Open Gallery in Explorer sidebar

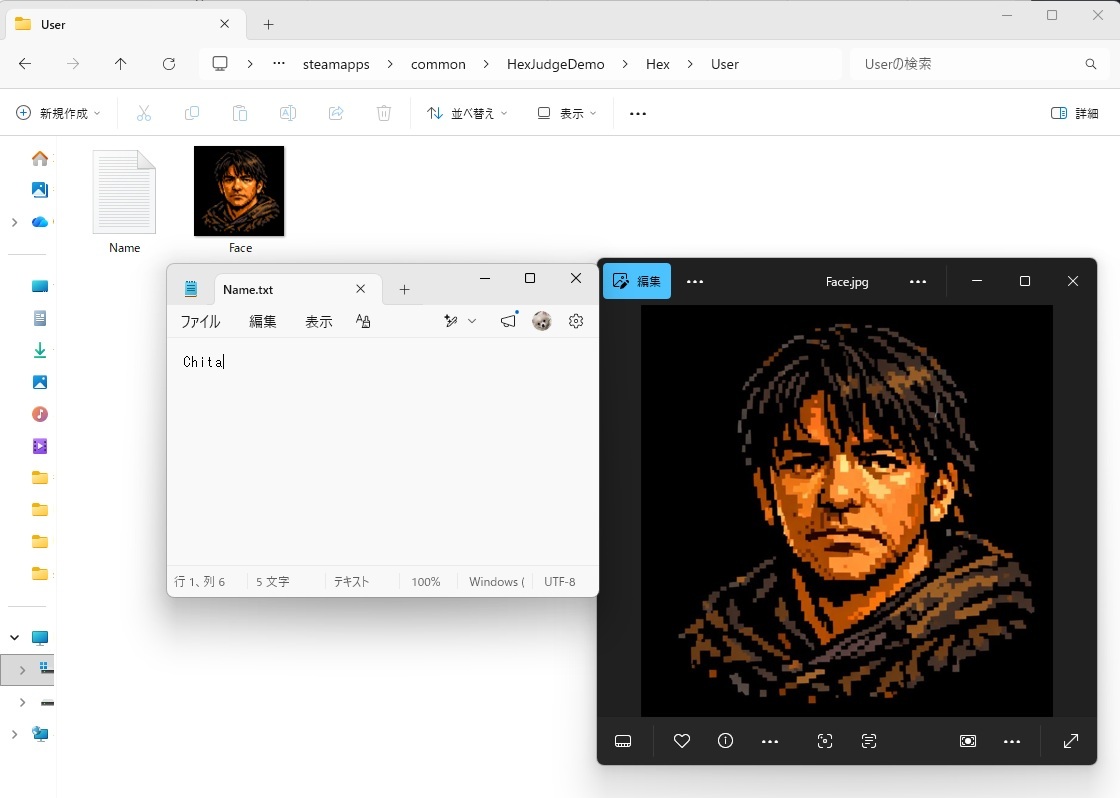point(40,189)
